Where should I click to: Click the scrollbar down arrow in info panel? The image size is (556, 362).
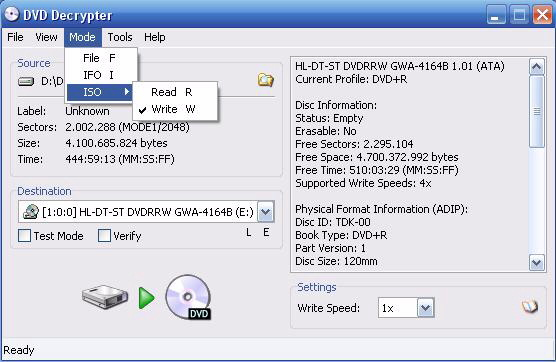(536, 263)
